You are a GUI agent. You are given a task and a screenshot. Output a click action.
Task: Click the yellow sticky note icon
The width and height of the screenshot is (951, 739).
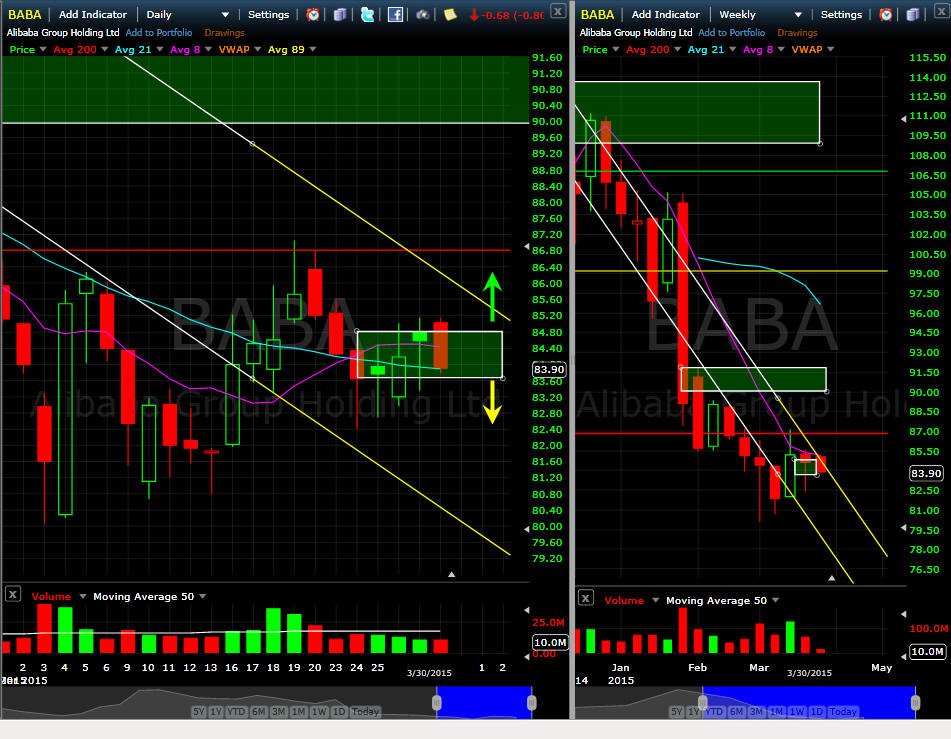pos(450,15)
